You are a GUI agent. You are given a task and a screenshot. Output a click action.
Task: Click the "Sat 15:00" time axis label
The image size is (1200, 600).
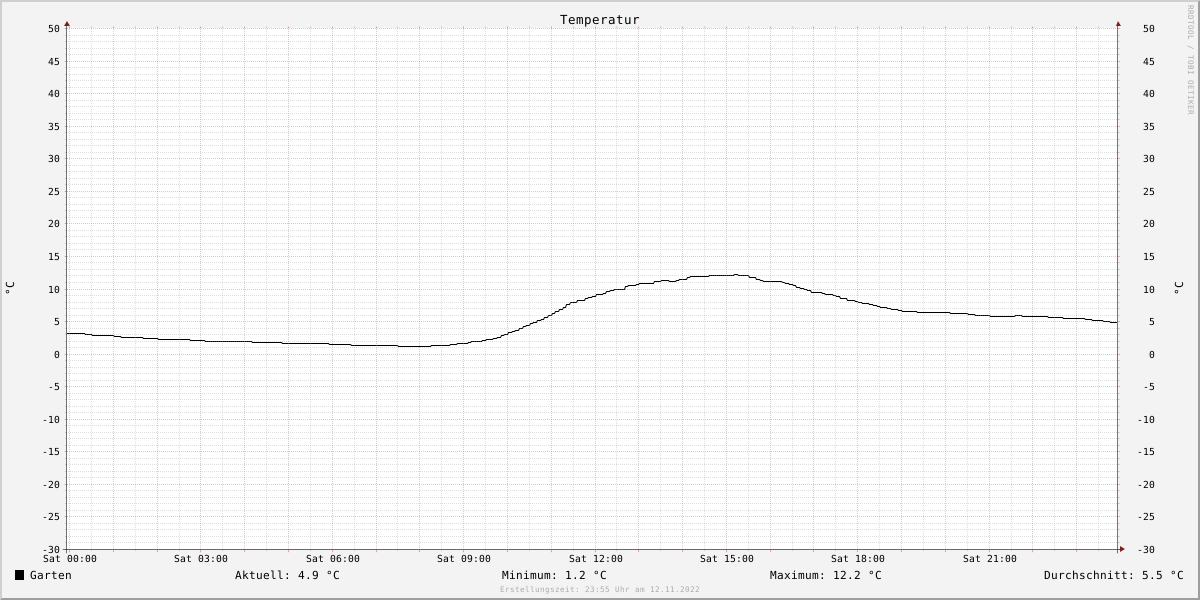[x=727, y=559]
